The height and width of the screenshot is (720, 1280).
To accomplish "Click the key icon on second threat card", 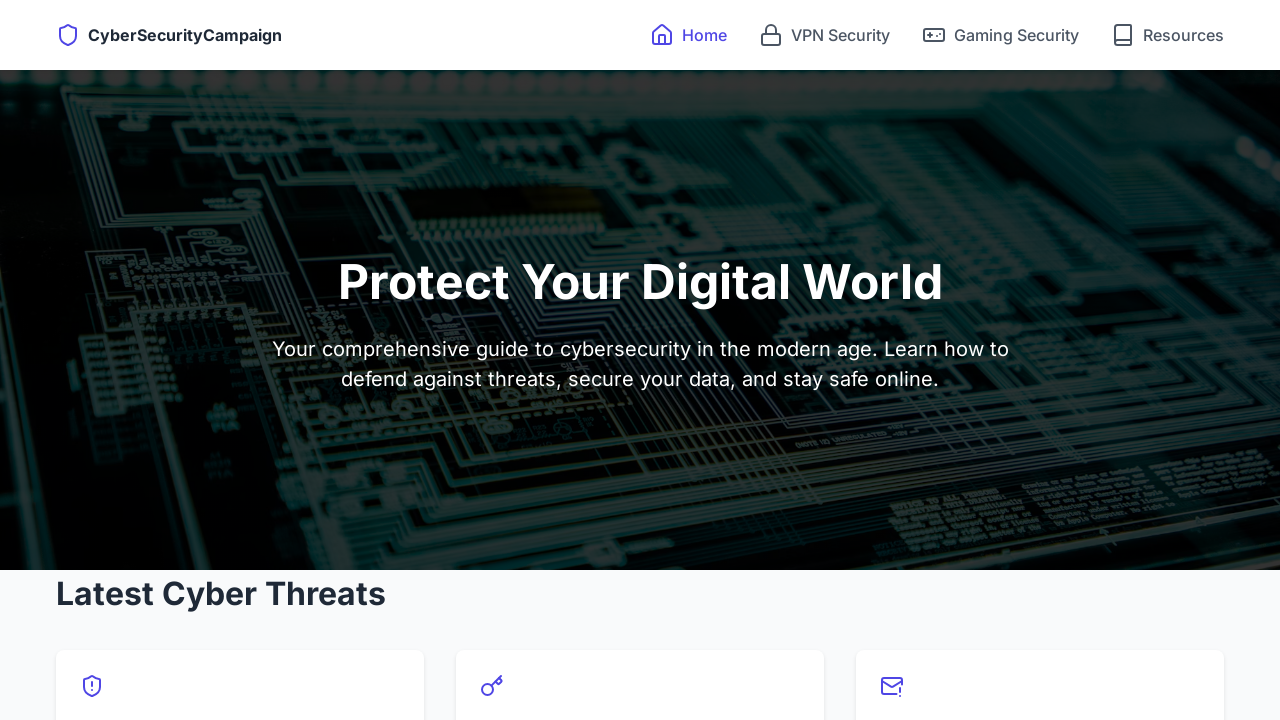I will tap(492, 686).
